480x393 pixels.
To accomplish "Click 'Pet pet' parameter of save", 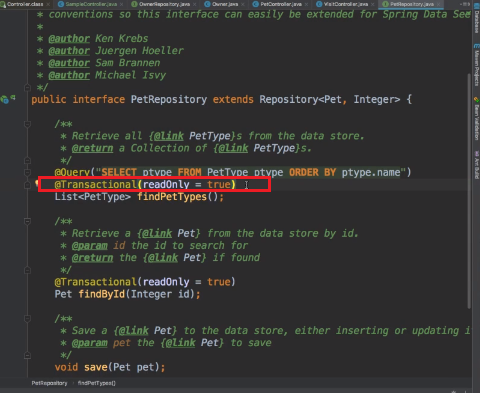I will click(x=133, y=367).
